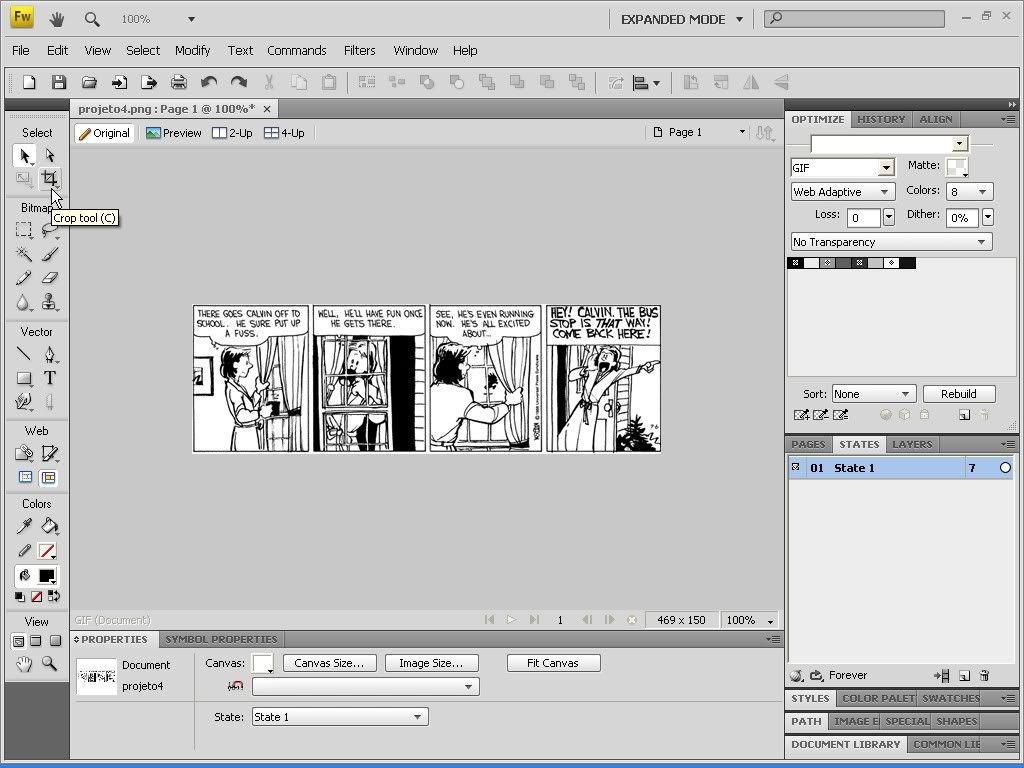Open the No Transparency dropdown
This screenshot has width=1024, height=768.
coord(891,242)
